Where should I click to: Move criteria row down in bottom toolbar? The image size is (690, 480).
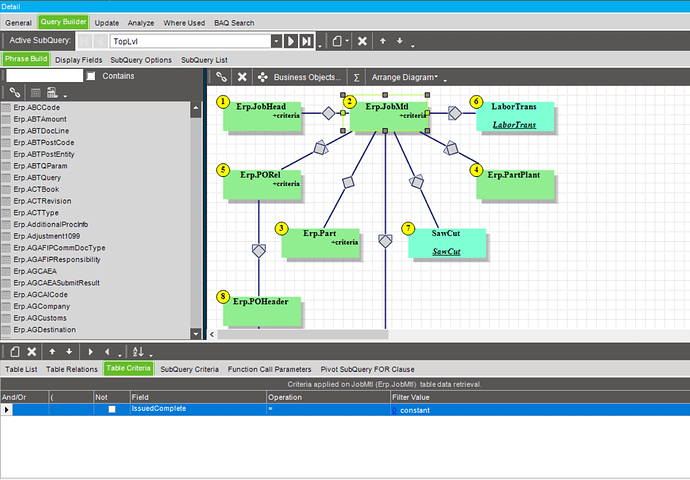(x=69, y=352)
